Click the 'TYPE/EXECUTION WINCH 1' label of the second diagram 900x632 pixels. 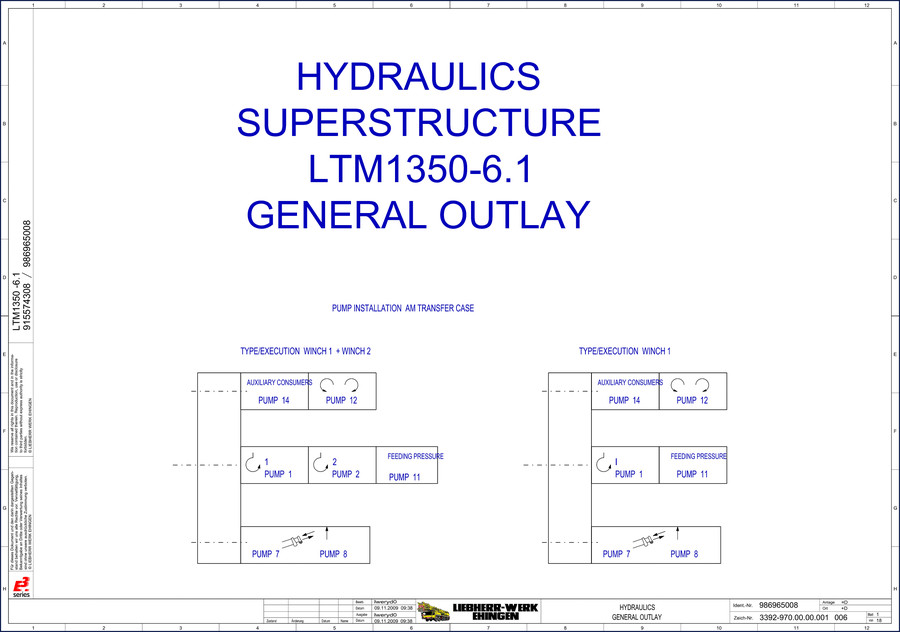(x=624, y=351)
